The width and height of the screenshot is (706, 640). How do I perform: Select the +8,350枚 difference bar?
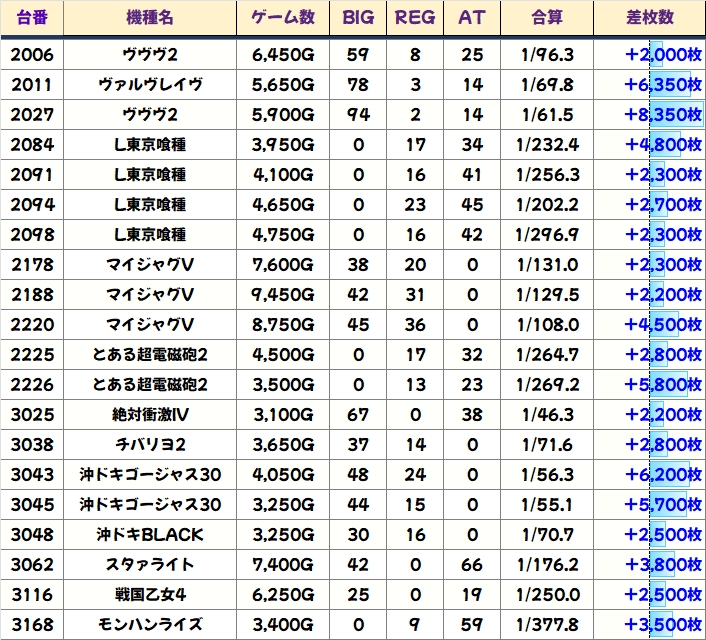[x=663, y=114]
